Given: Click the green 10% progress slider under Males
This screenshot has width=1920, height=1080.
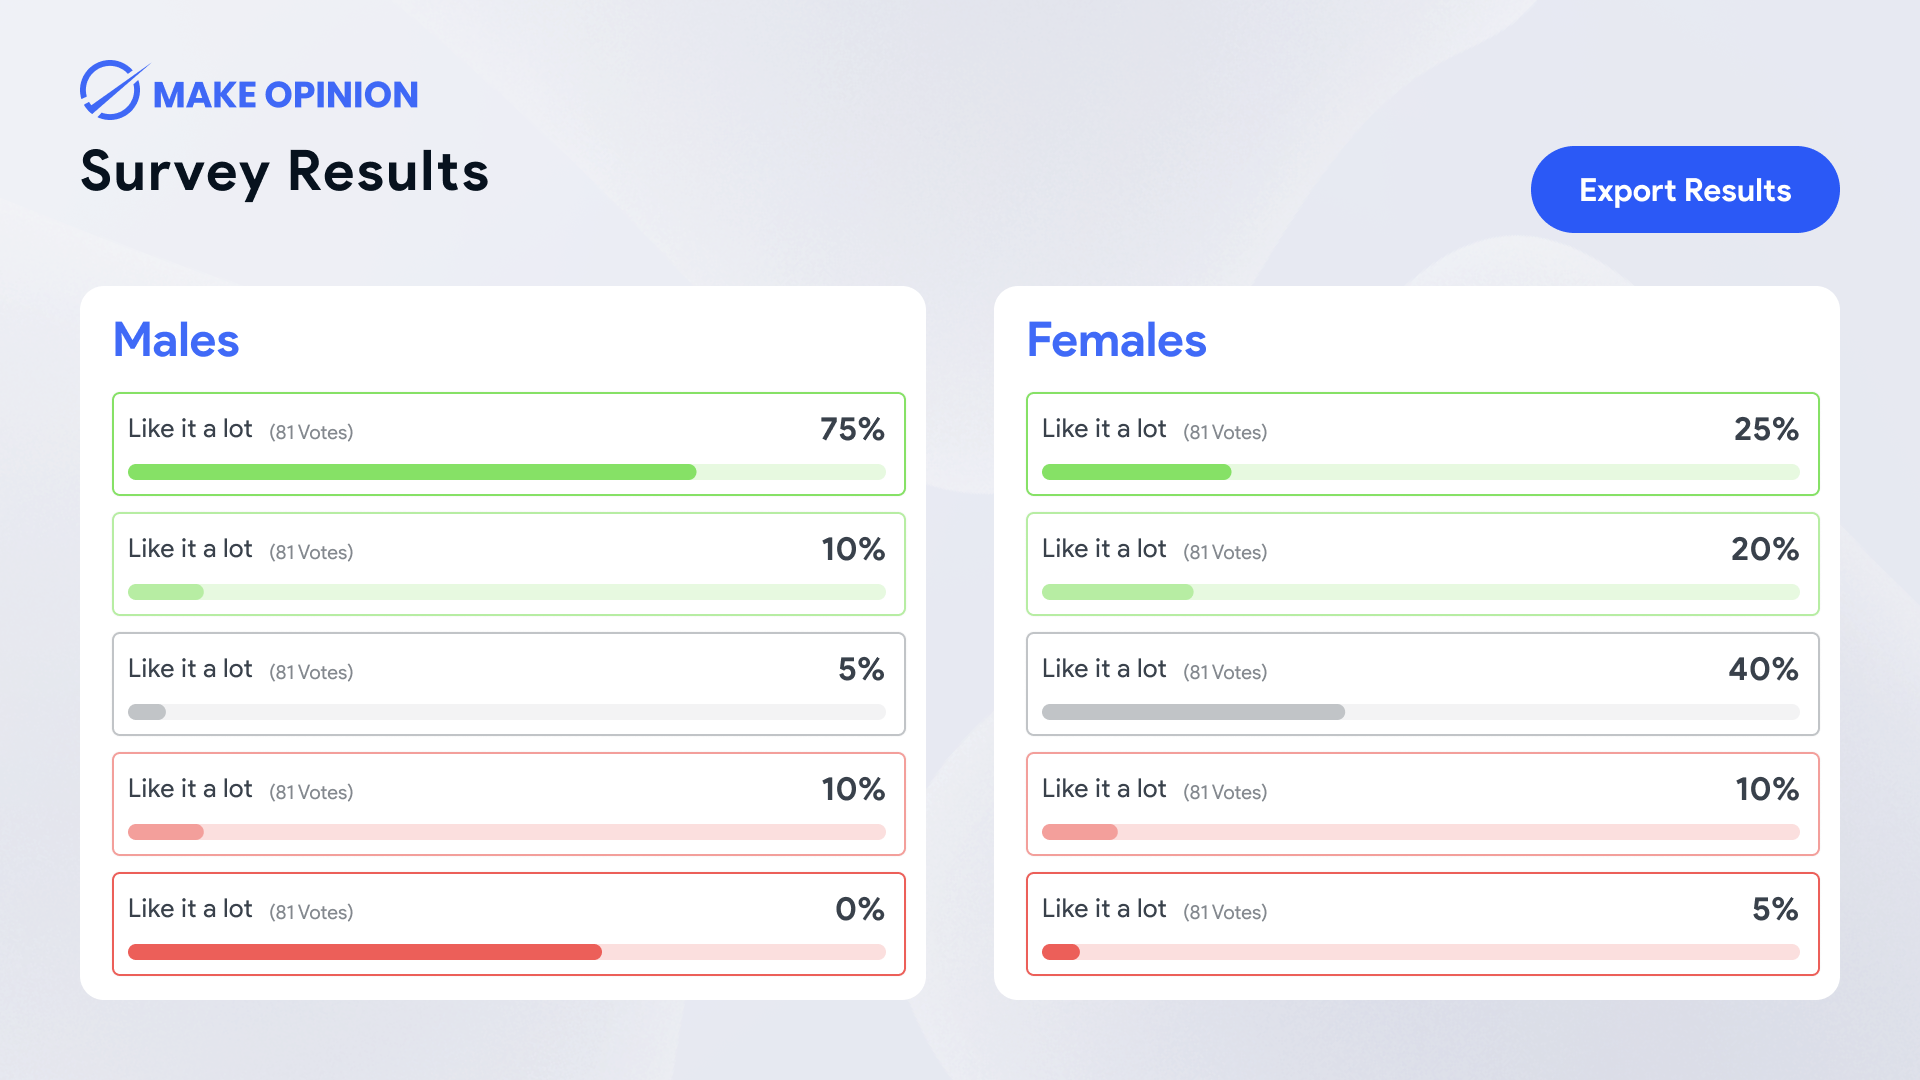Looking at the screenshot, I should tap(165, 592).
